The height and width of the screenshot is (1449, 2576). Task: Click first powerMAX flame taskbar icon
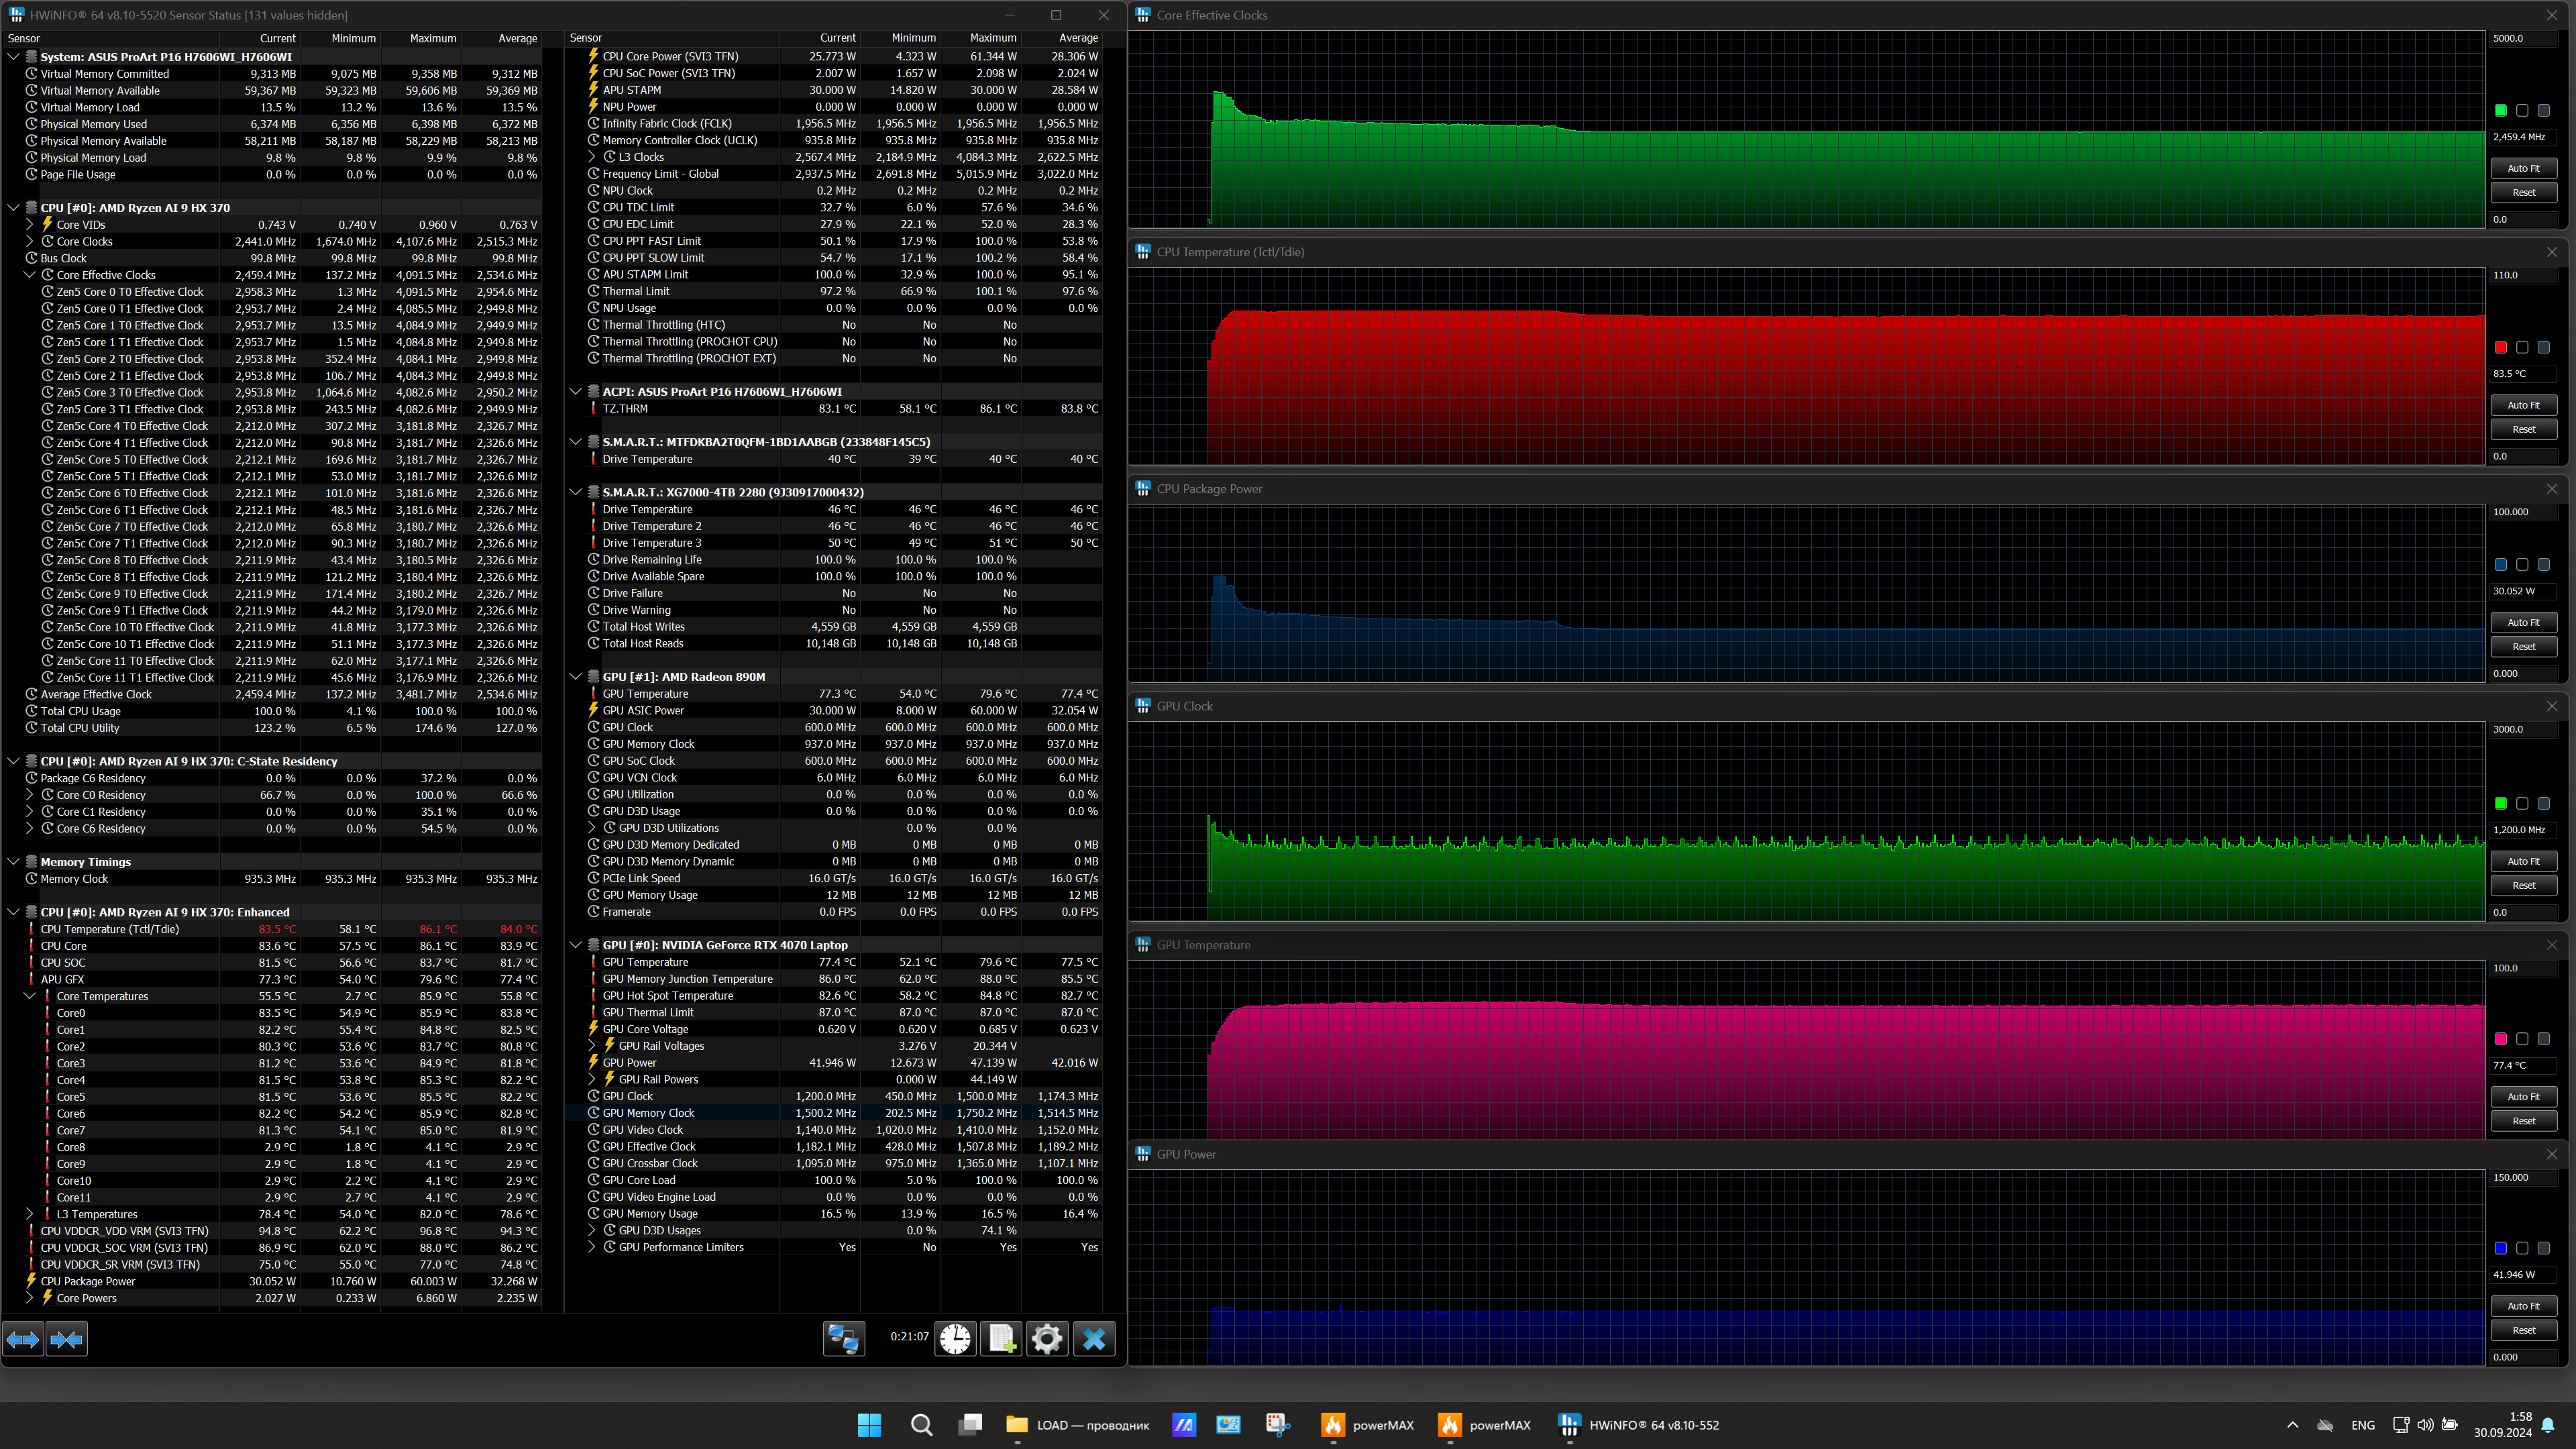1332,1424
